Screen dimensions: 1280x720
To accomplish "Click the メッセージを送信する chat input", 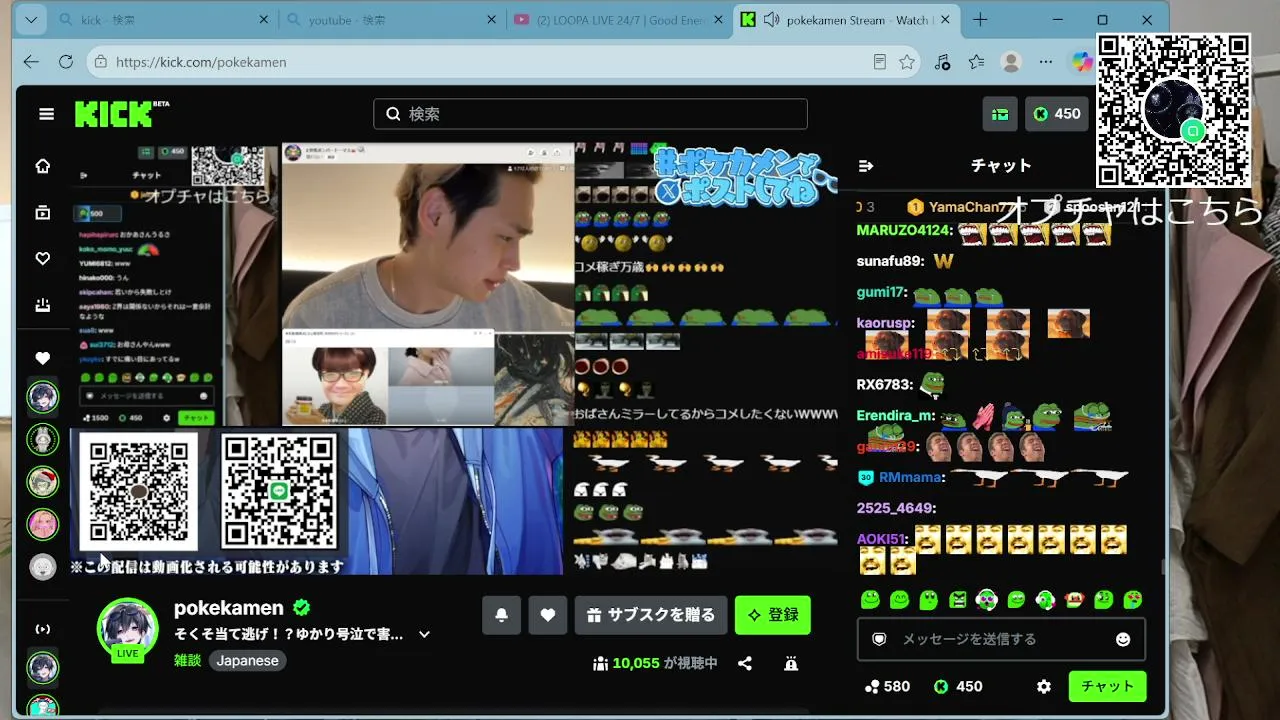I will (x=1001, y=639).
